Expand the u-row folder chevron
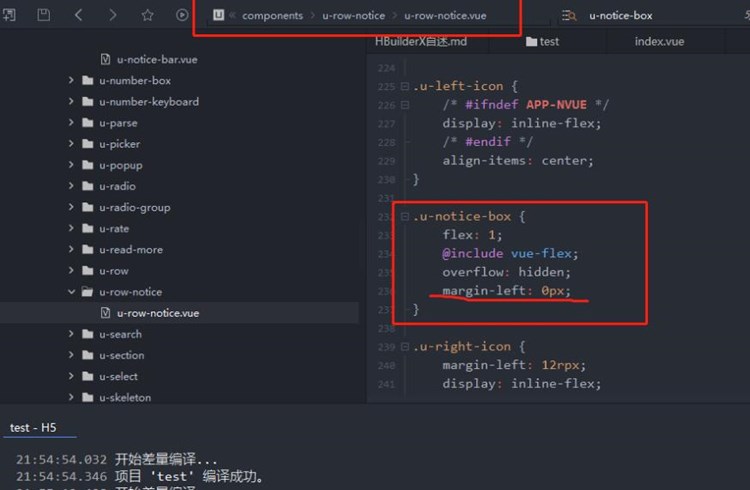 pyautogui.click(x=71, y=270)
